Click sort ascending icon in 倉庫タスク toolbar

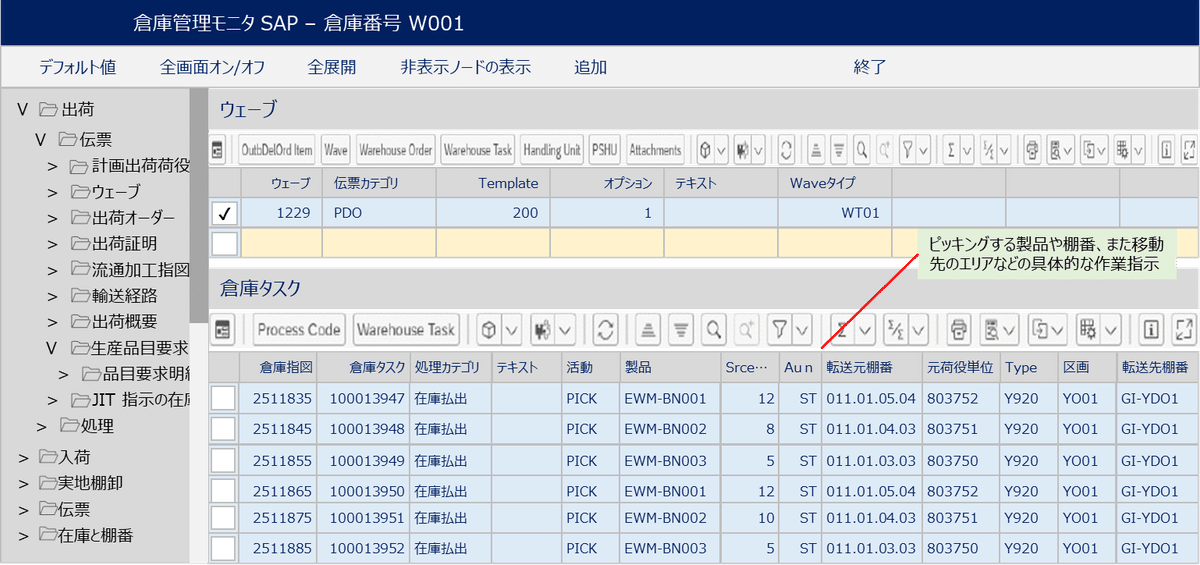tap(649, 329)
